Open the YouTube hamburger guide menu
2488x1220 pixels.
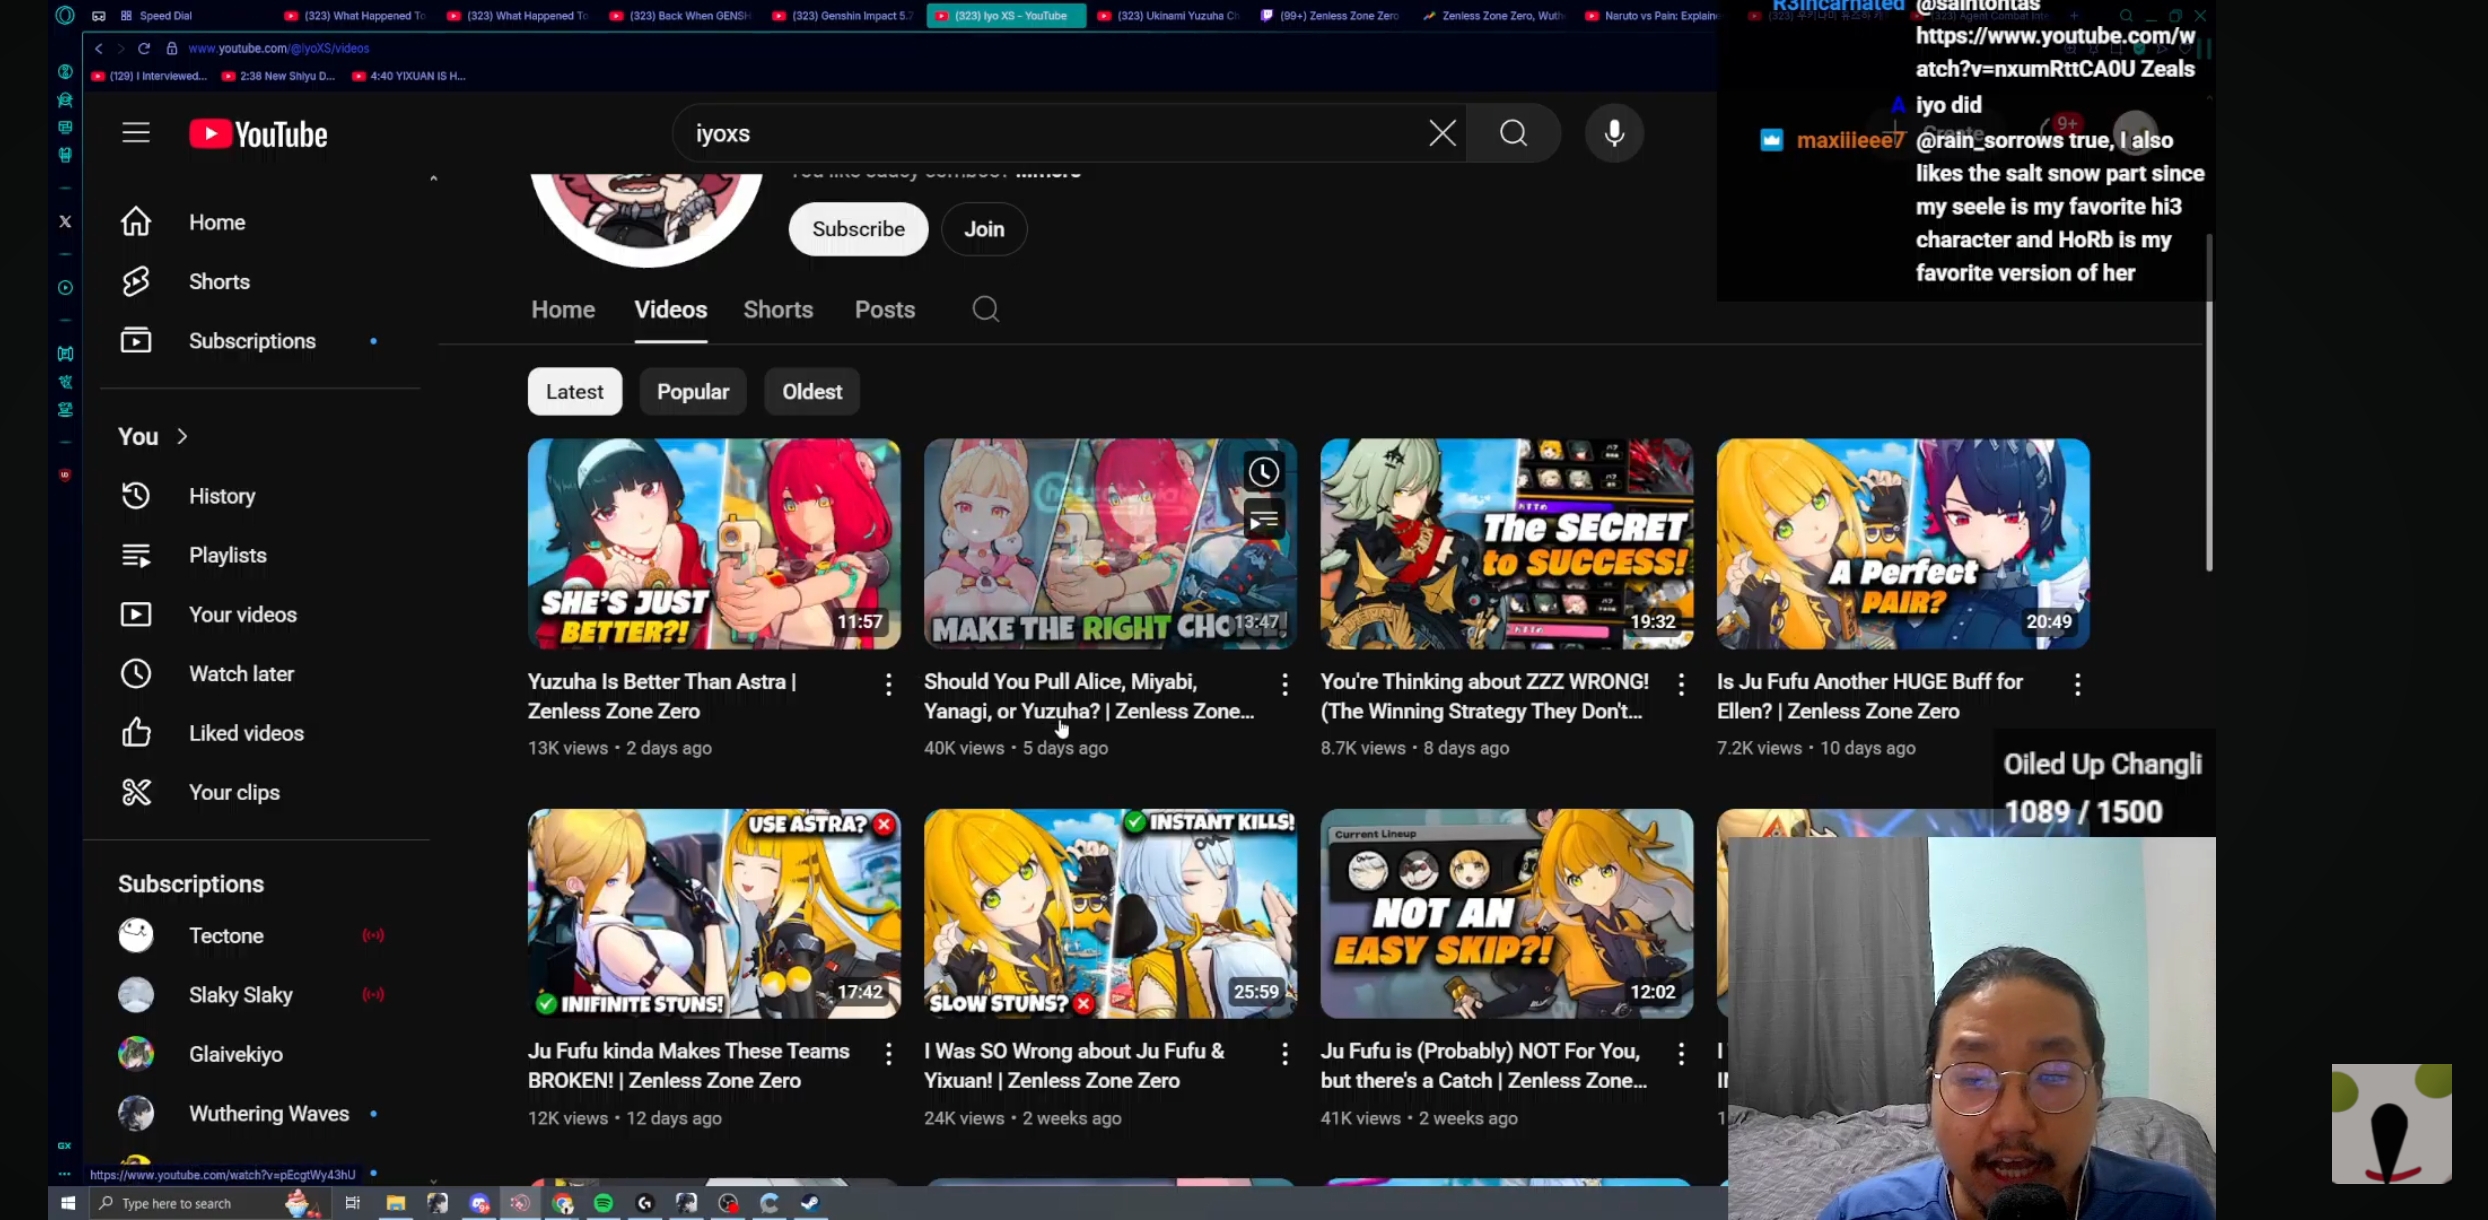point(136,133)
